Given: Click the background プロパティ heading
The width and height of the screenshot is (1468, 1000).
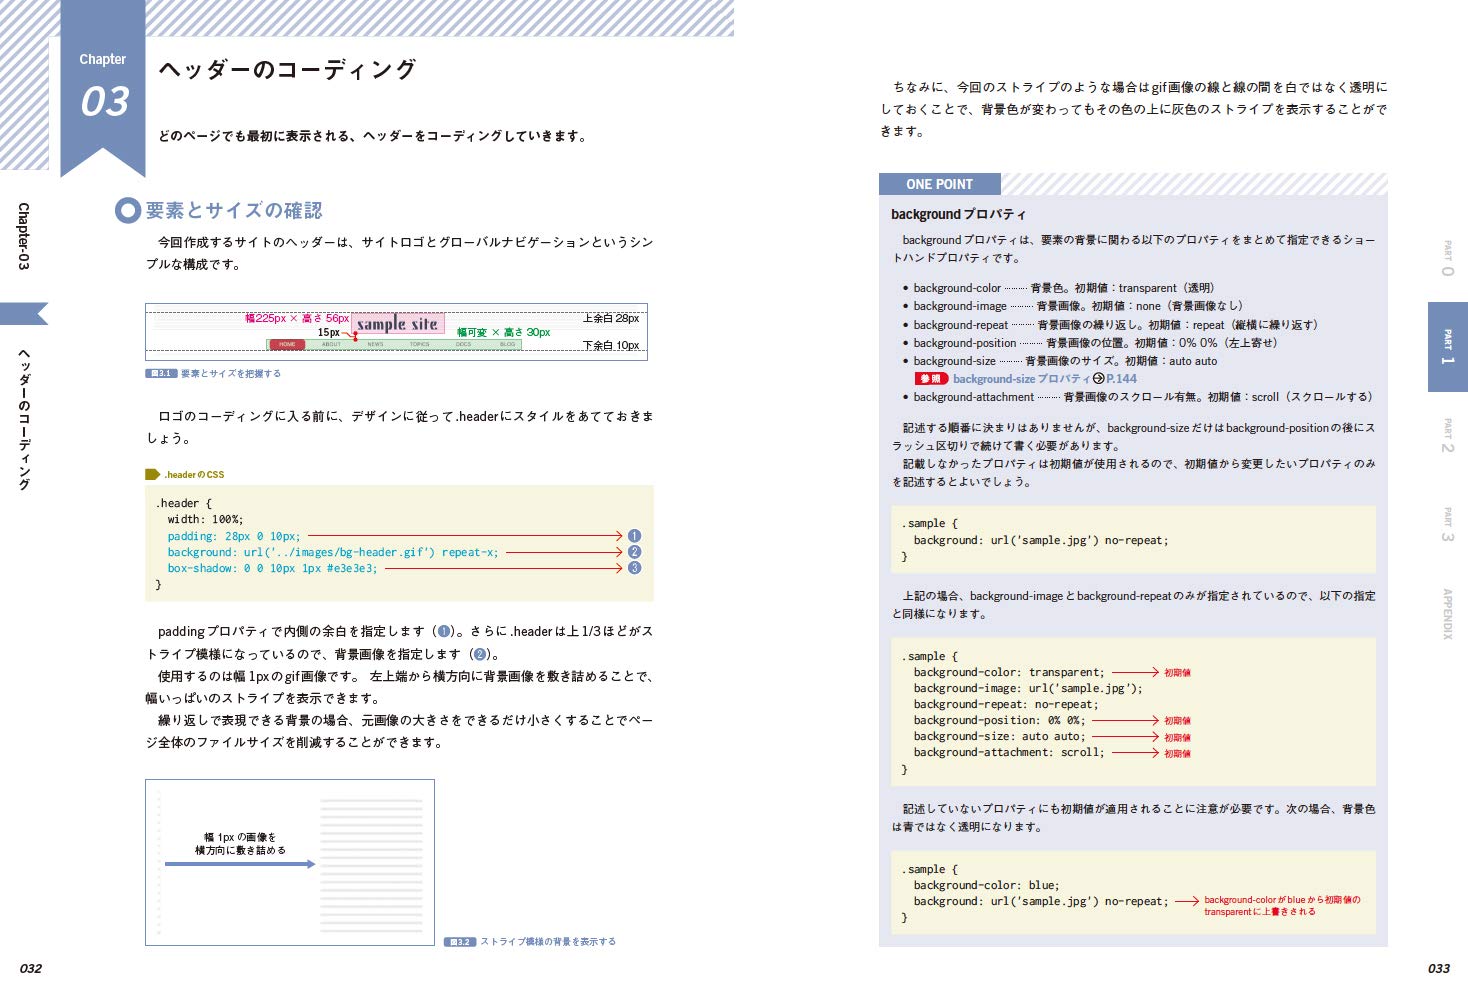Looking at the screenshot, I should [958, 214].
